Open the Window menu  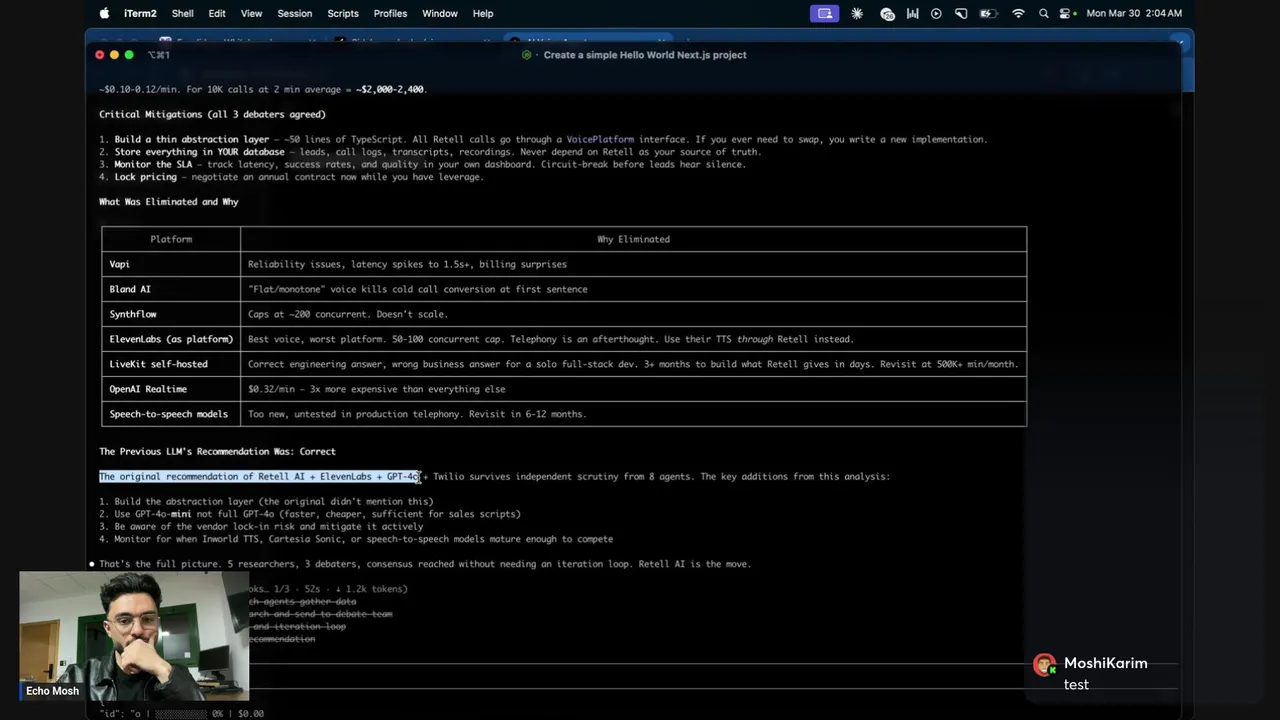[x=439, y=13]
